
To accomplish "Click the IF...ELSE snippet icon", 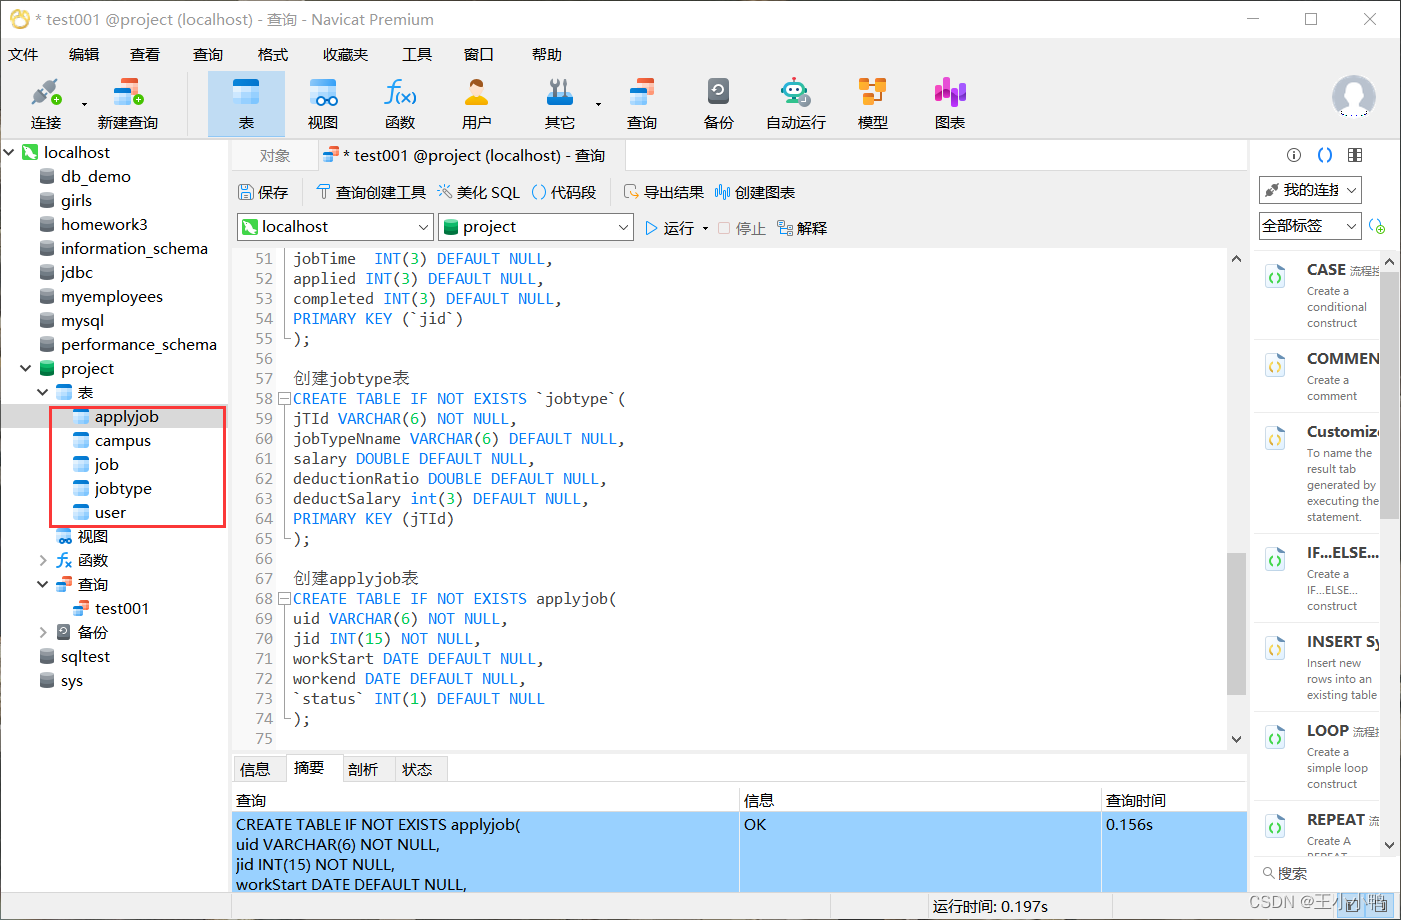I will pyautogui.click(x=1276, y=560).
